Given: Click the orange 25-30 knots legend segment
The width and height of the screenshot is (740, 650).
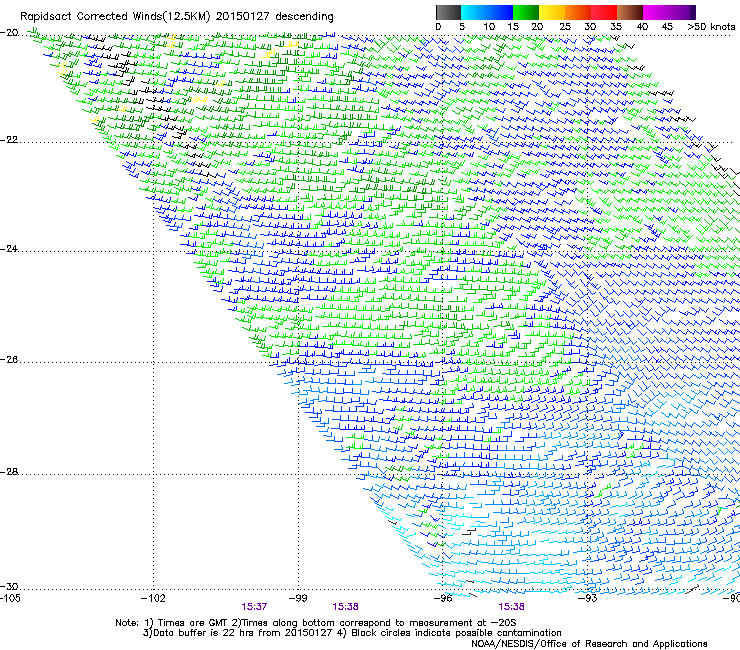Looking at the screenshot, I should pyautogui.click(x=578, y=12).
